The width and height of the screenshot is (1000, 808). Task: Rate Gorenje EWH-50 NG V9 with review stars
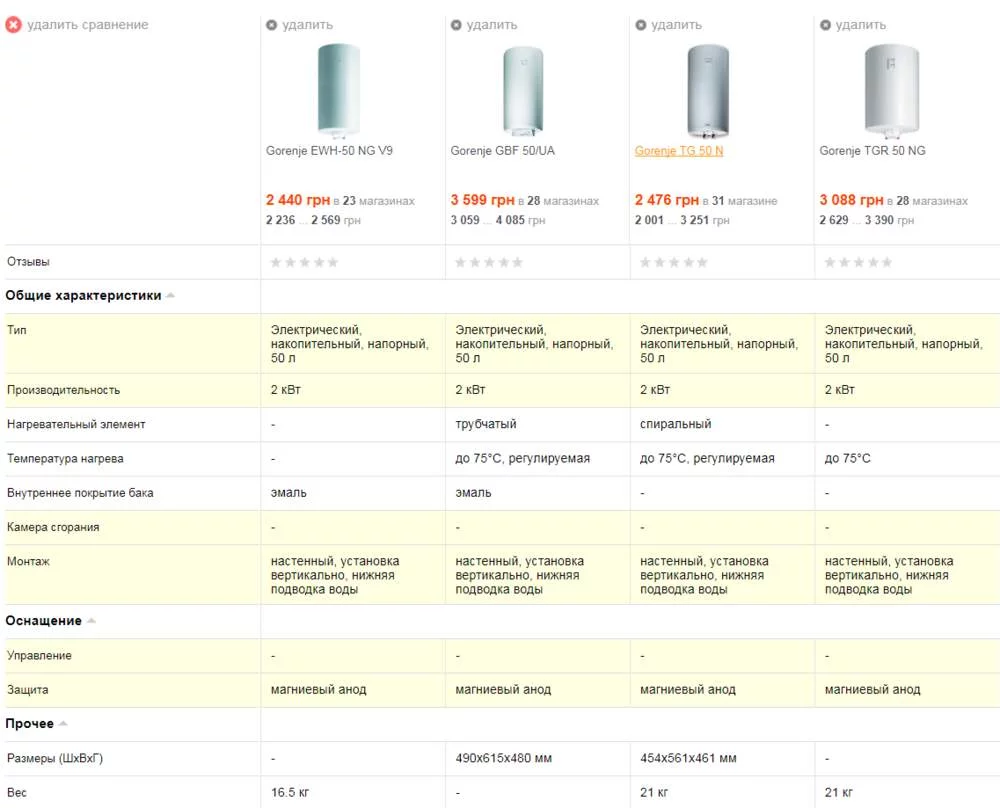(x=304, y=262)
